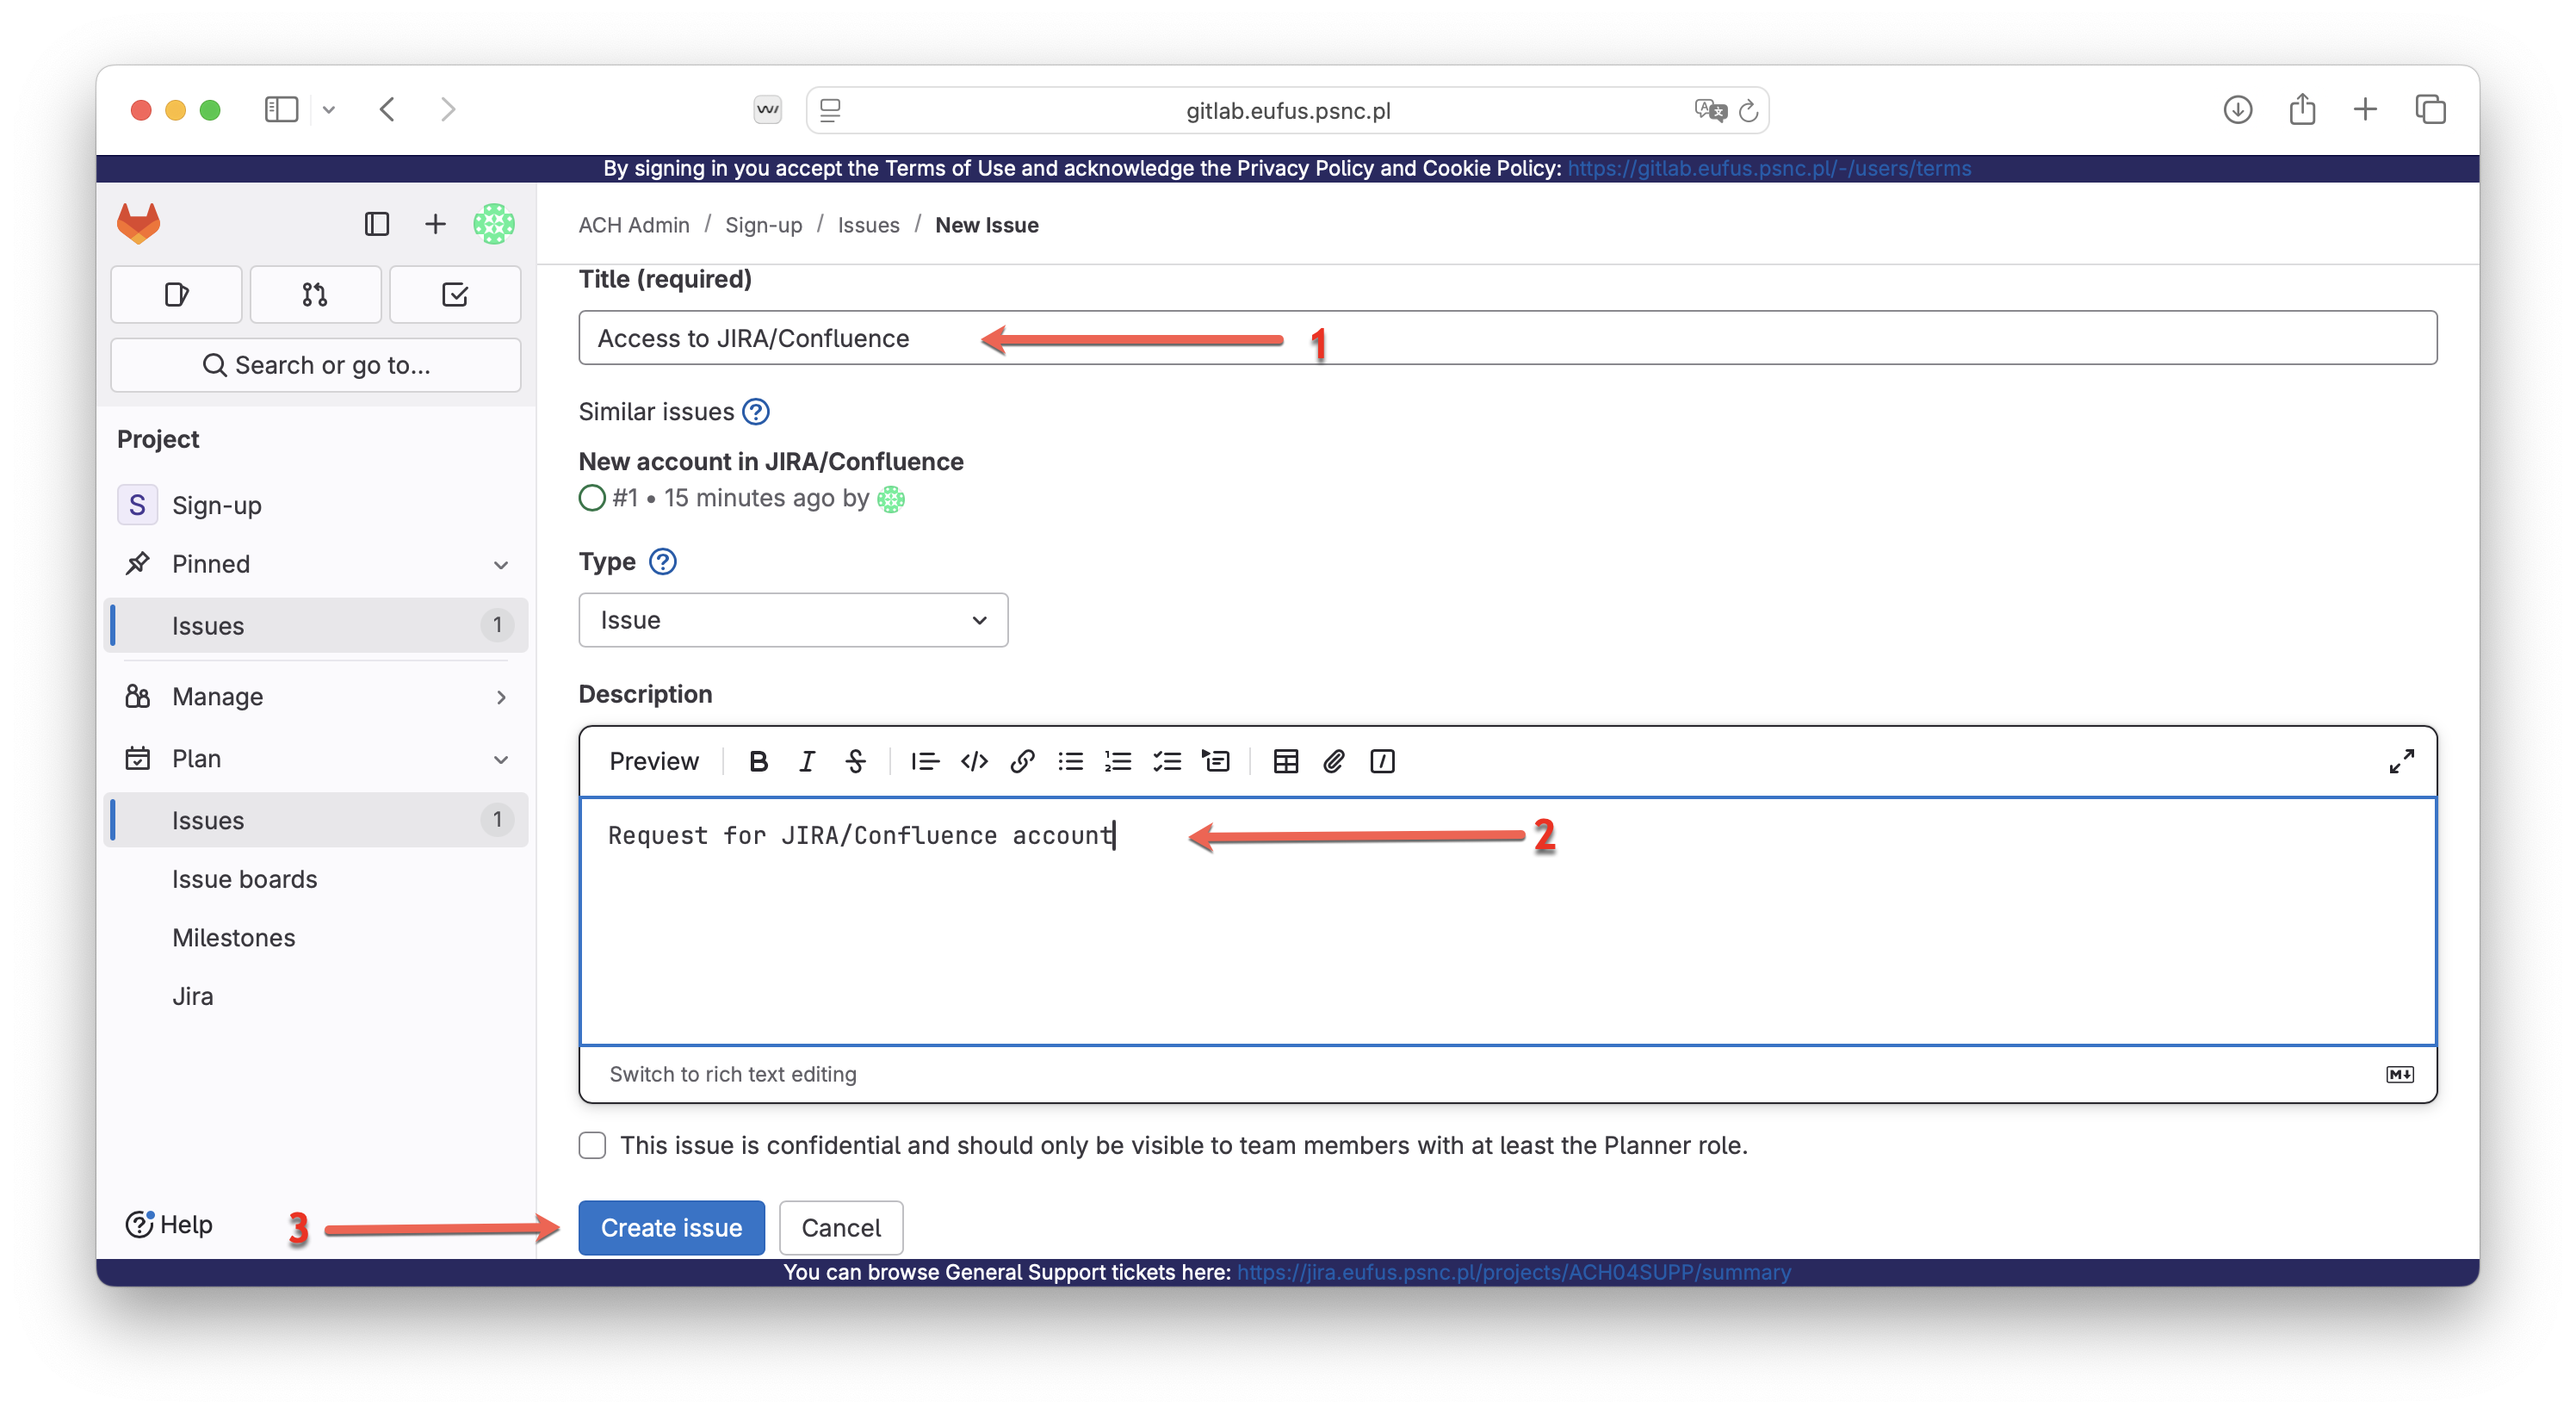Screen dimensions: 2576x1414
Task: Open the Jira sidebar item
Action: click(192, 997)
